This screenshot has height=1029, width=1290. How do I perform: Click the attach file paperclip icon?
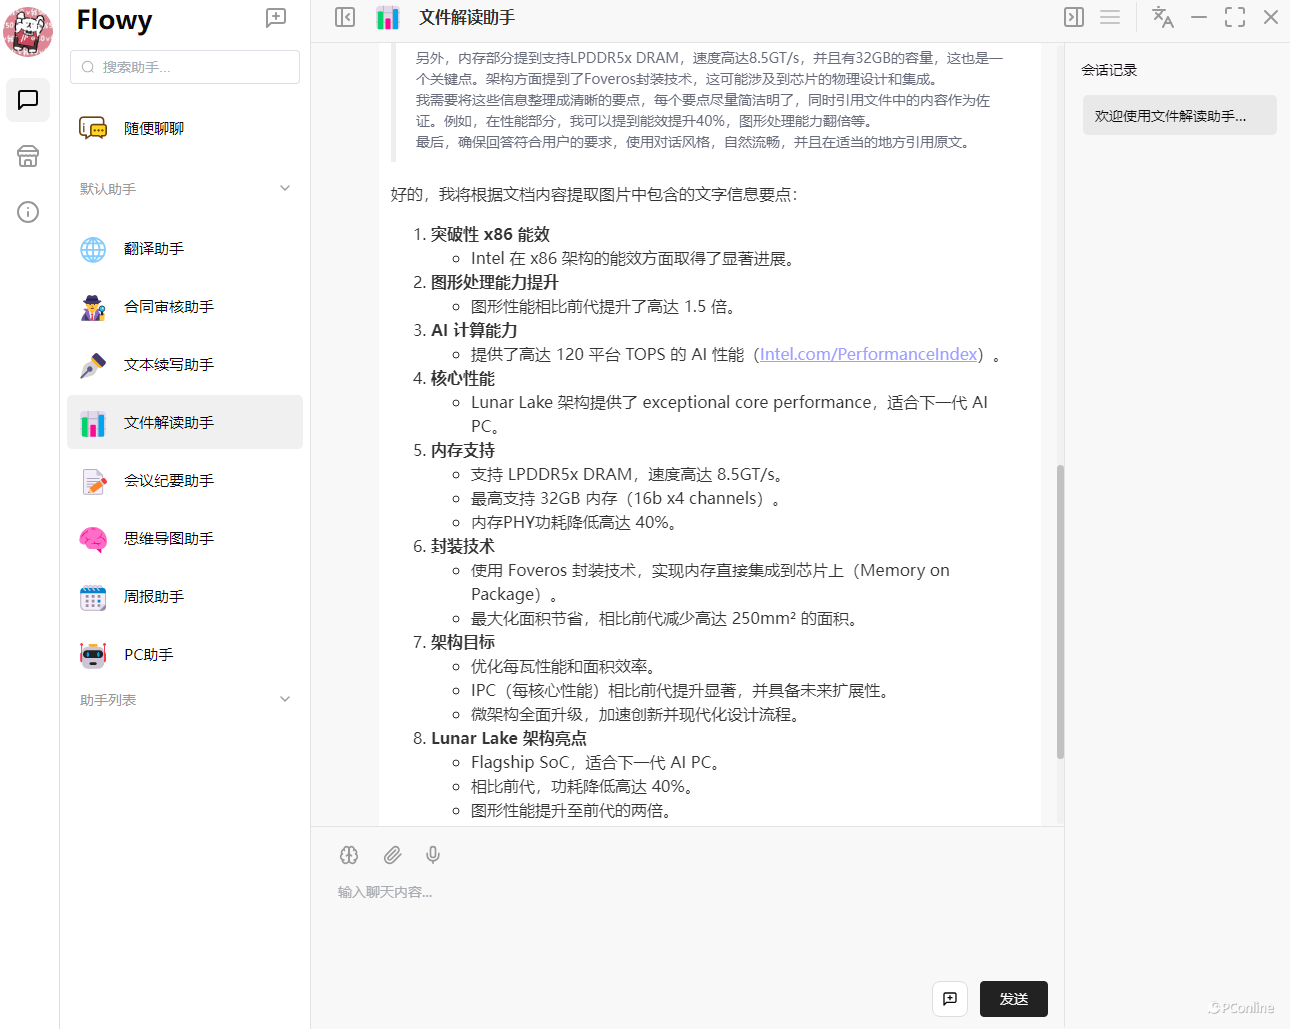(392, 855)
